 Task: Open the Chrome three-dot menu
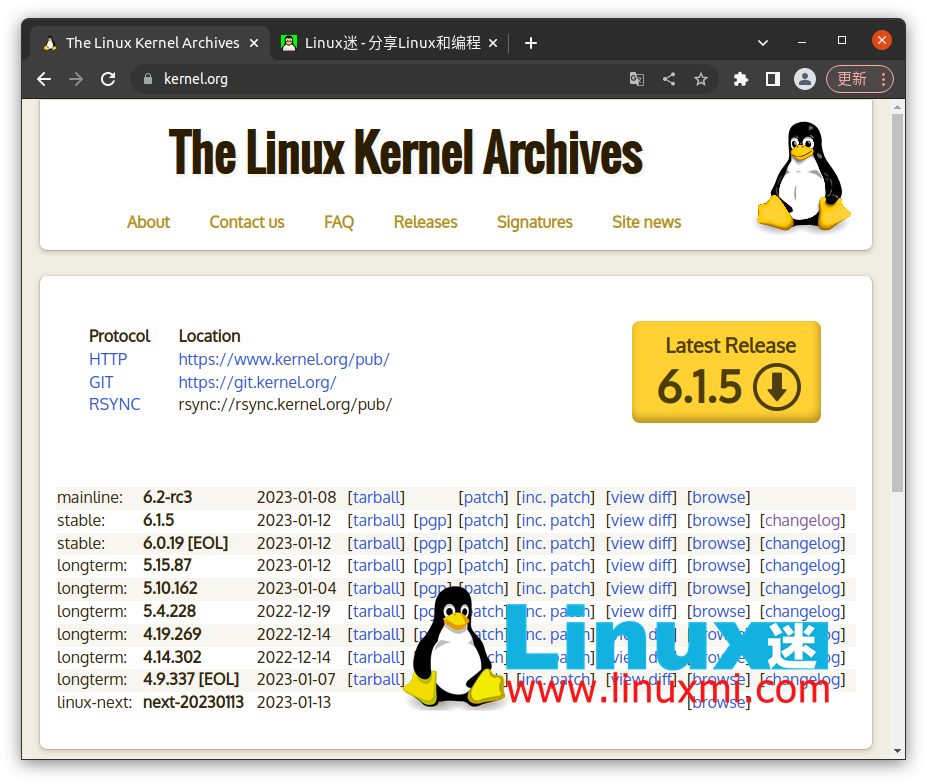coord(883,79)
